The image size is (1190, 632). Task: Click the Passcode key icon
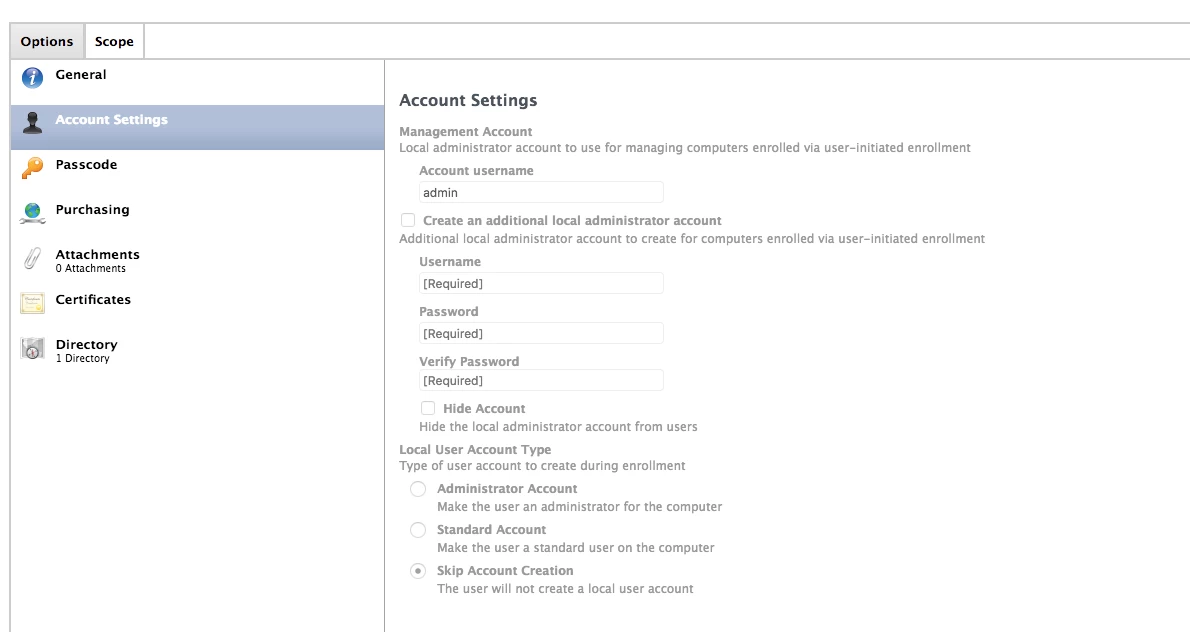(x=33, y=168)
